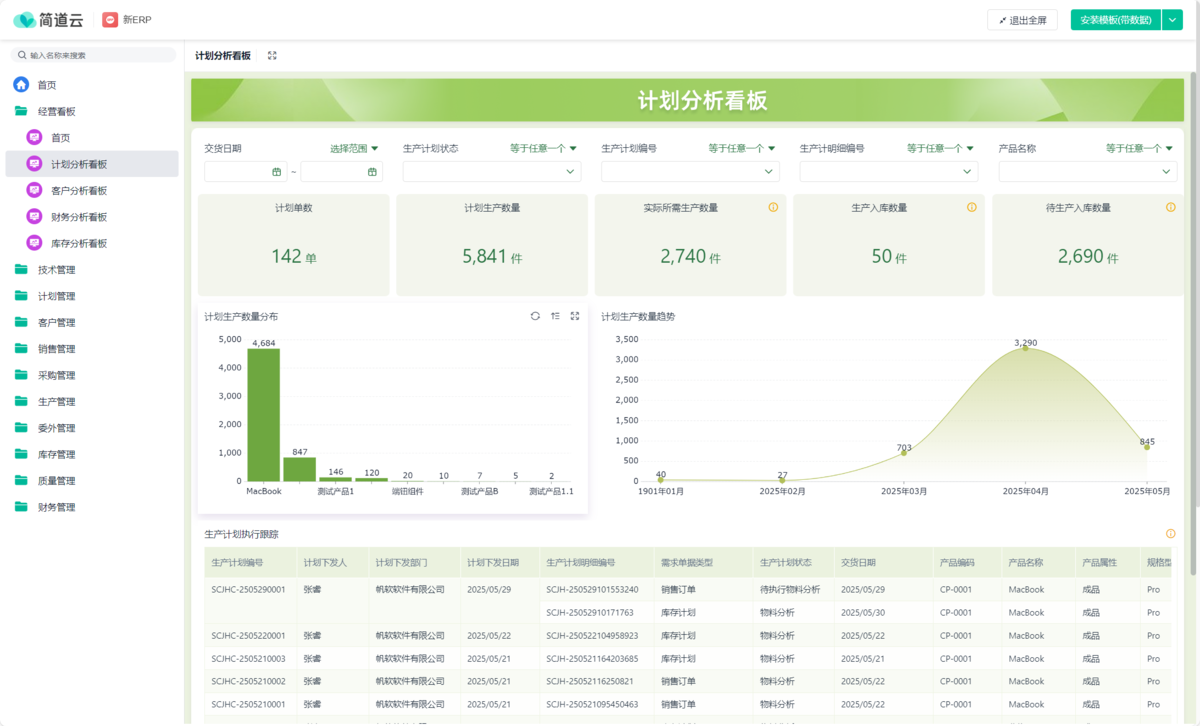
Task: Click the folder icon beside 技术管理
Action: click(21, 270)
